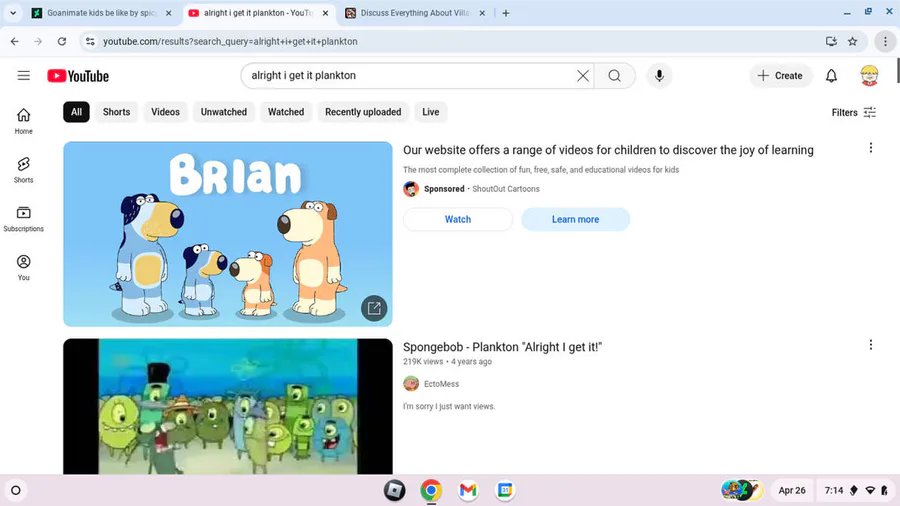Open the Roblox app in shelf

click(394, 491)
